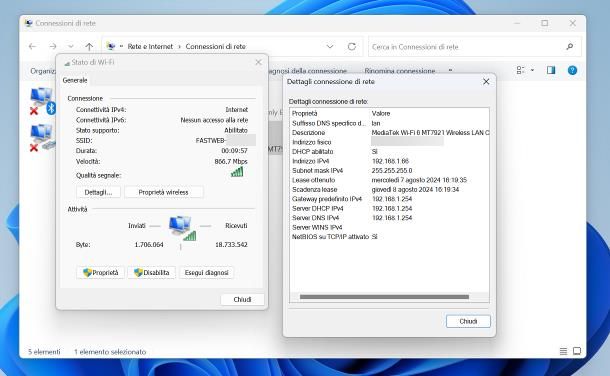This screenshot has height=376, width=610.
Task: Select the 'Indirizzo IPv4' row
Action: pyautogui.click(x=389, y=161)
